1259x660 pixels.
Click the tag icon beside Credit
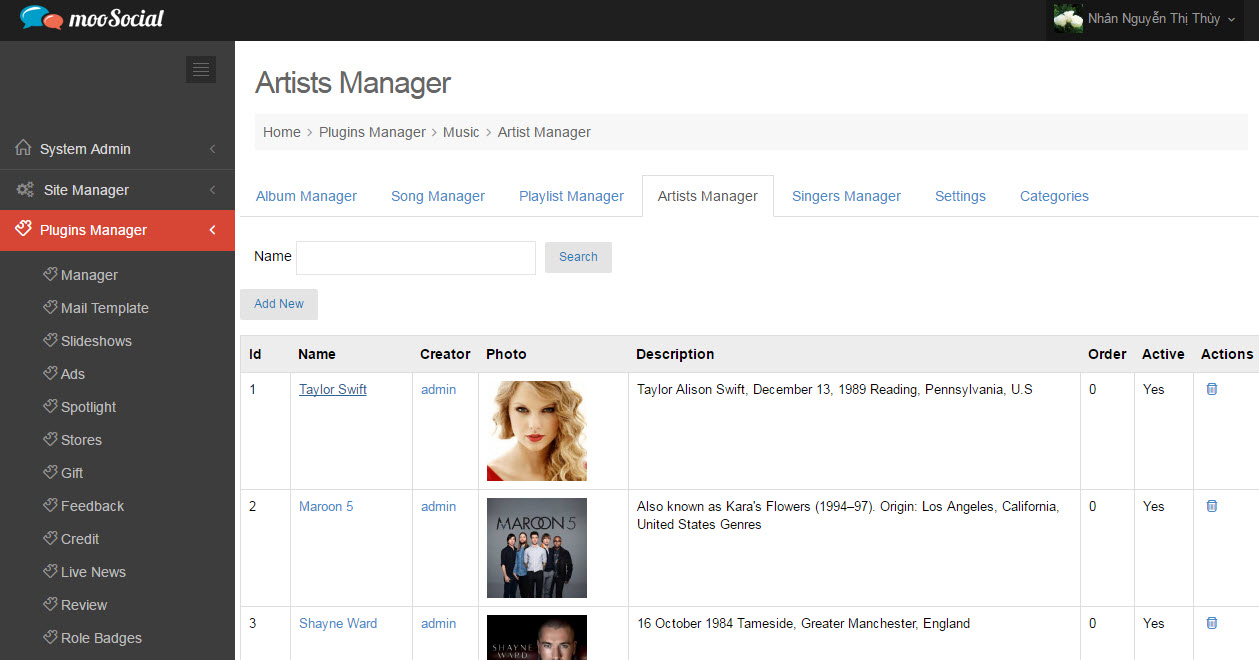[x=50, y=538]
